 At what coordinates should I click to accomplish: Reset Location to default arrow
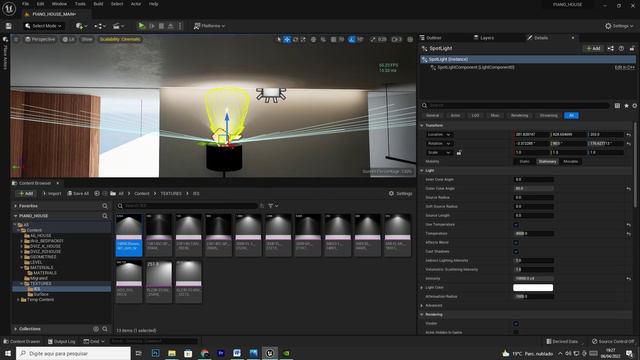click(629, 134)
